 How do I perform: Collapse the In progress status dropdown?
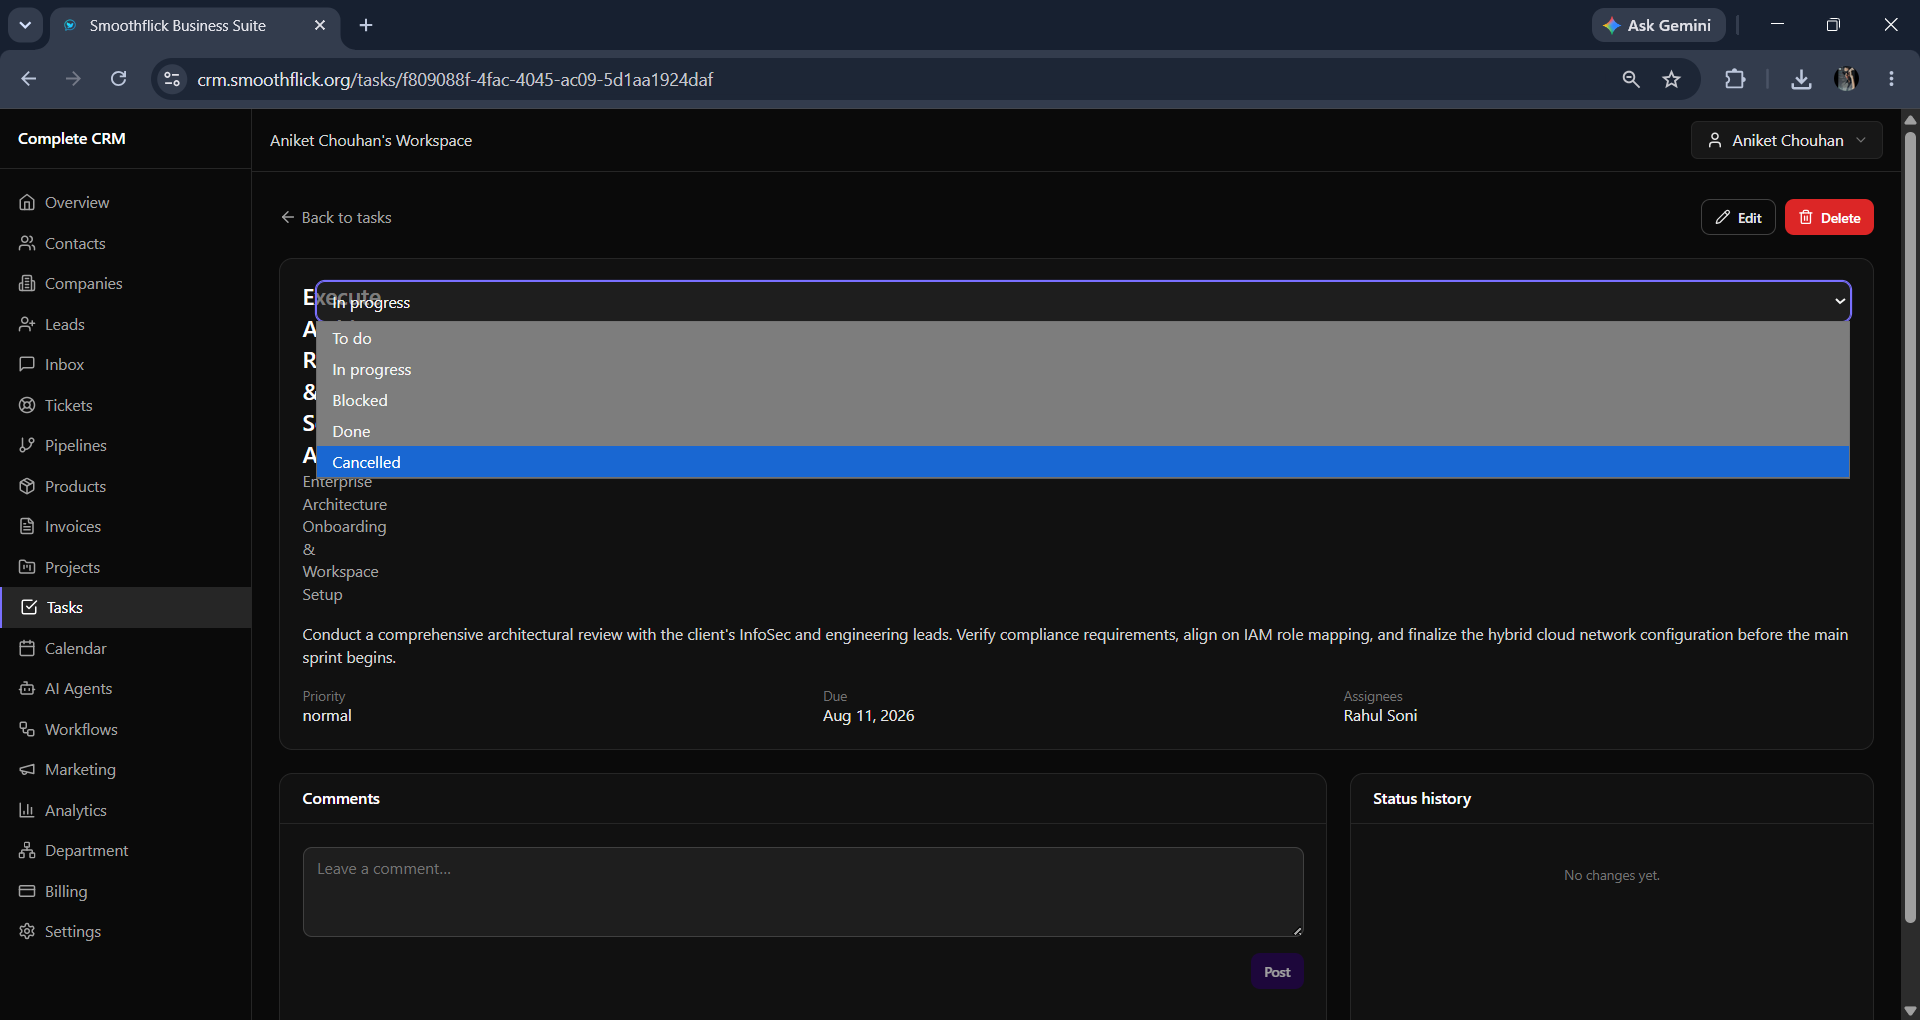pos(1083,301)
